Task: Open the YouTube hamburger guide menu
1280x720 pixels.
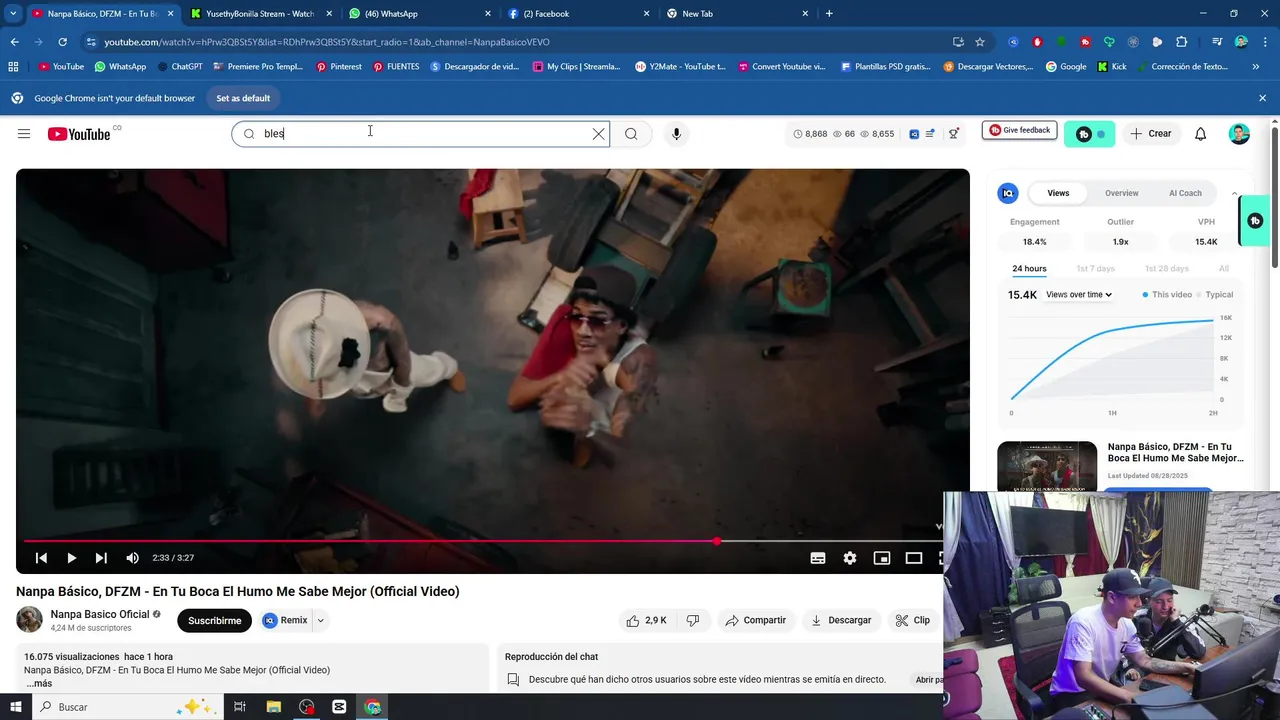Action: click(24, 134)
